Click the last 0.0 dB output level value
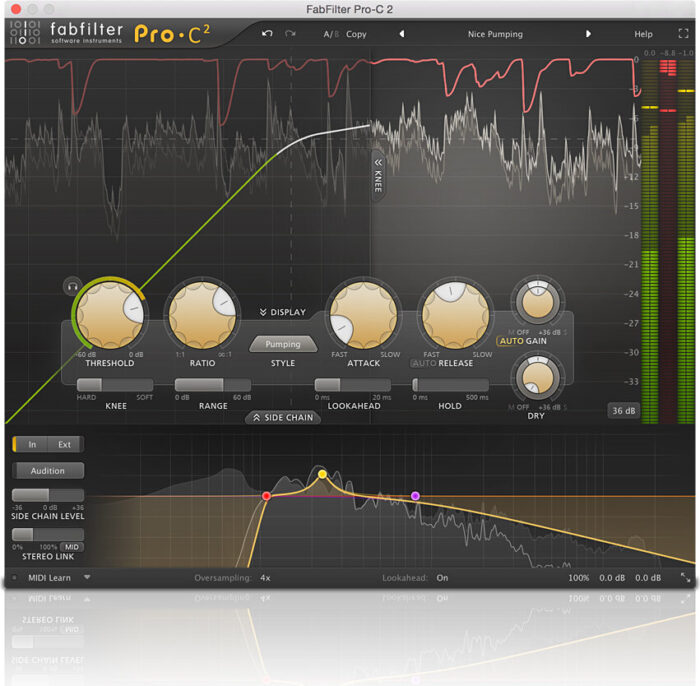This screenshot has height=686, width=700. tap(648, 578)
